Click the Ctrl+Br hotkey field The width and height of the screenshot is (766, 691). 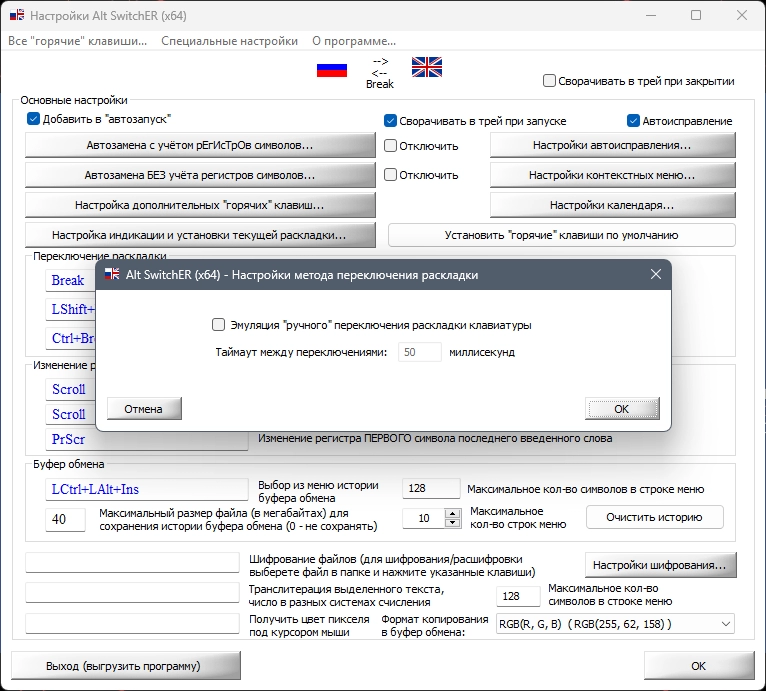(x=71, y=338)
